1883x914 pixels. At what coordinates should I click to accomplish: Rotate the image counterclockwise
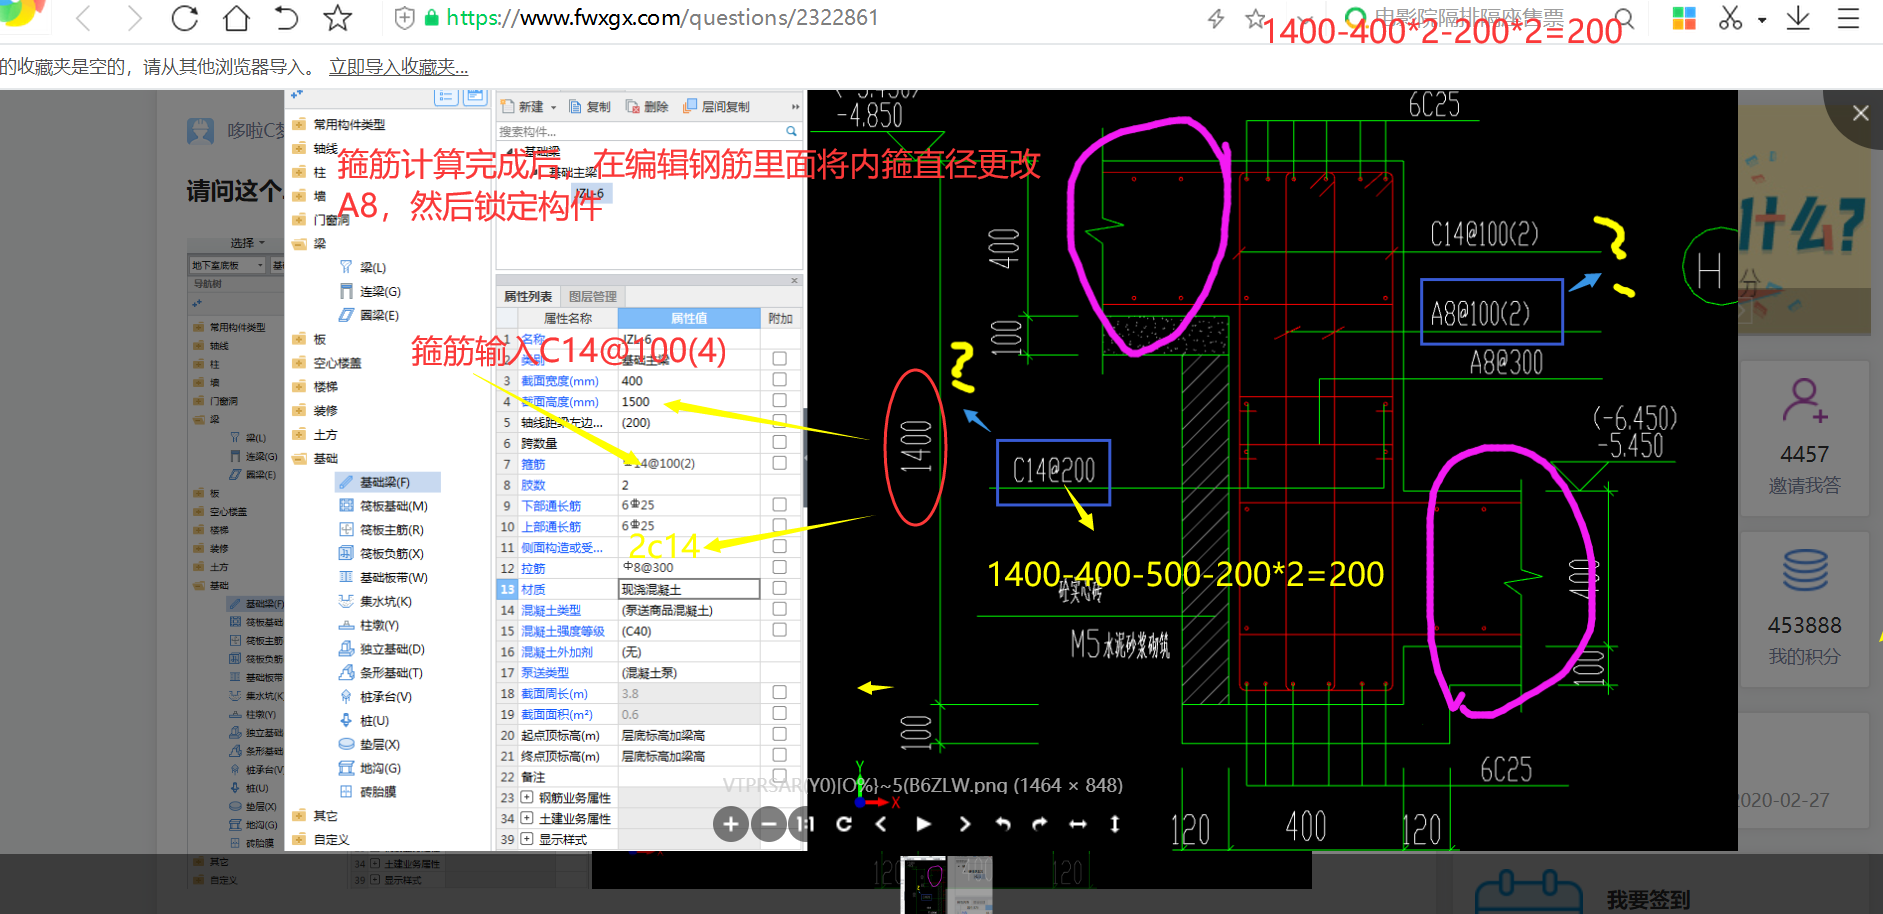1003,824
